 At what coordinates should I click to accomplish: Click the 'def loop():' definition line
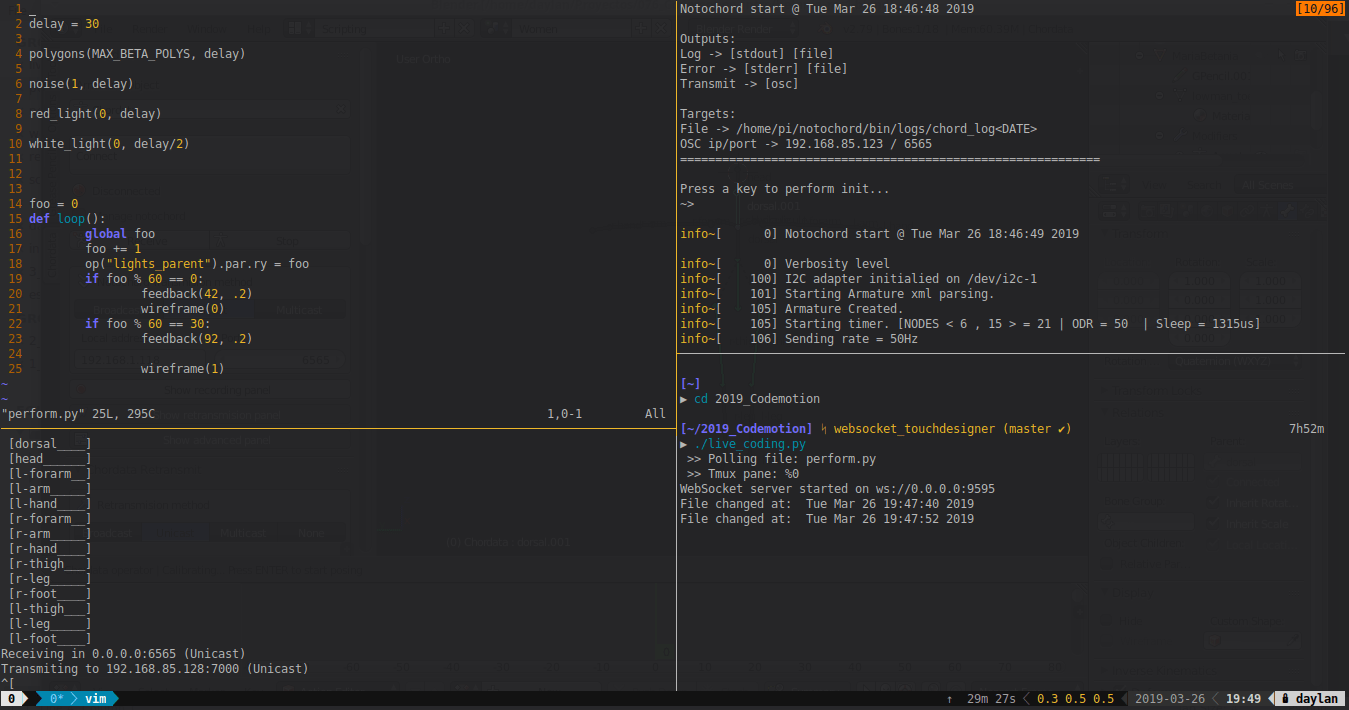[x=67, y=218]
